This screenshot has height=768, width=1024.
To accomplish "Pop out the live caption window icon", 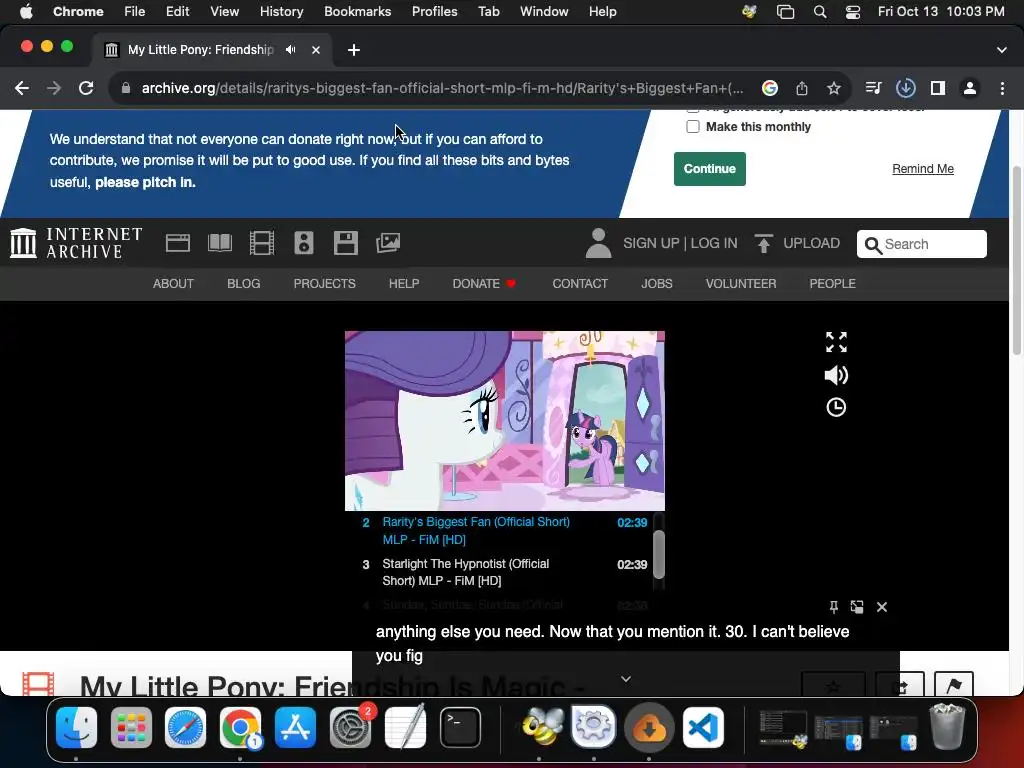I will (x=857, y=607).
